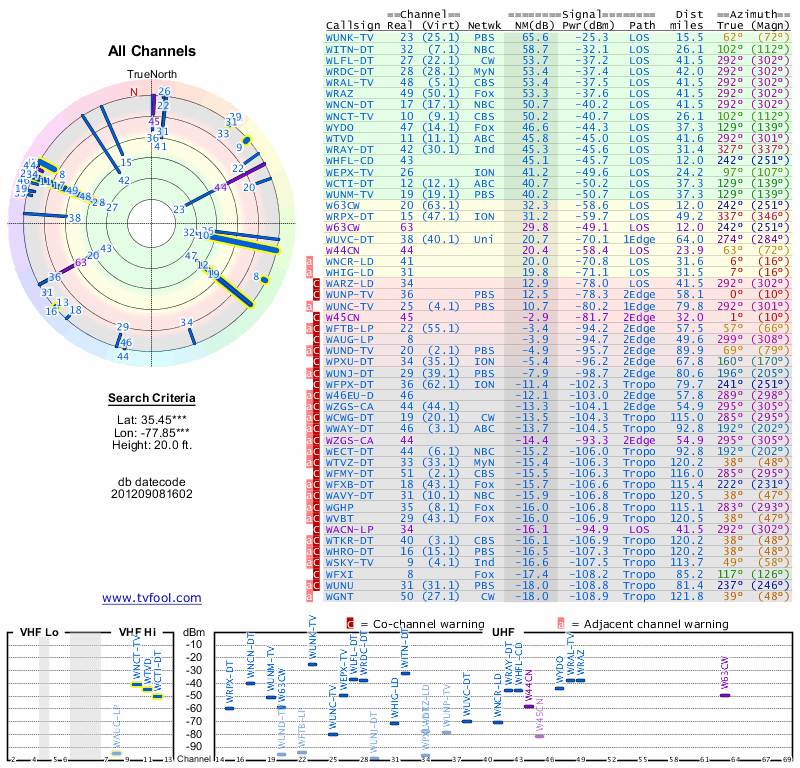Click the TrueNorth label above the radar
The width and height of the screenshot is (800, 768).
pyautogui.click(x=152, y=74)
